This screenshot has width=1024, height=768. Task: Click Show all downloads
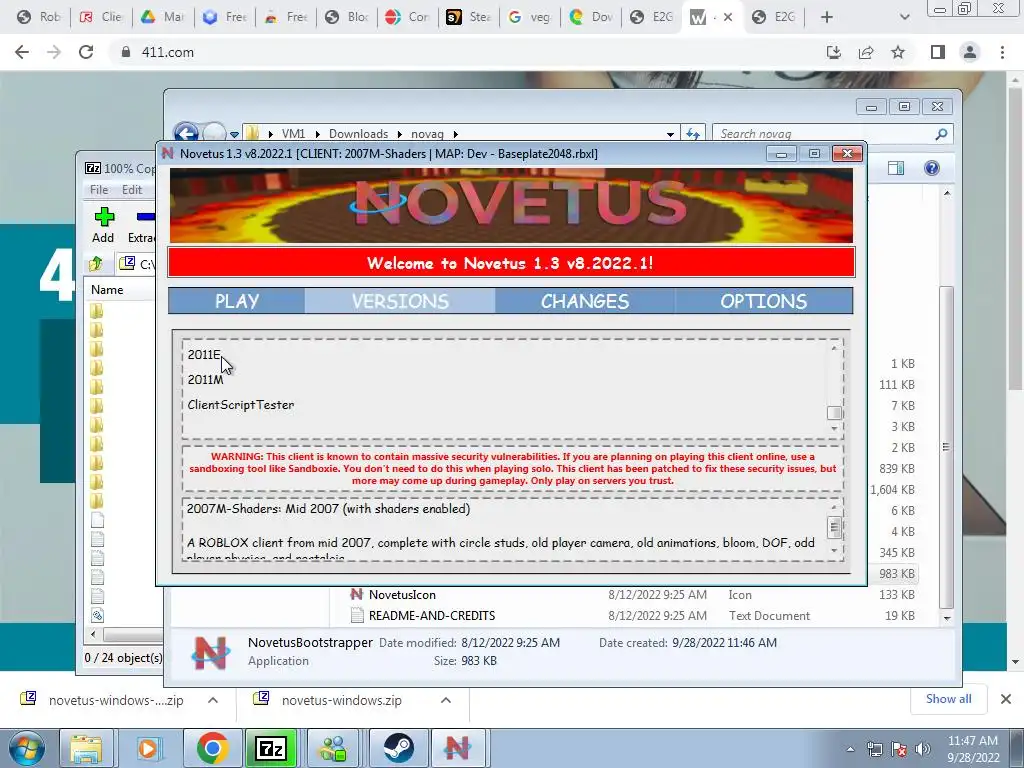coord(948,699)
